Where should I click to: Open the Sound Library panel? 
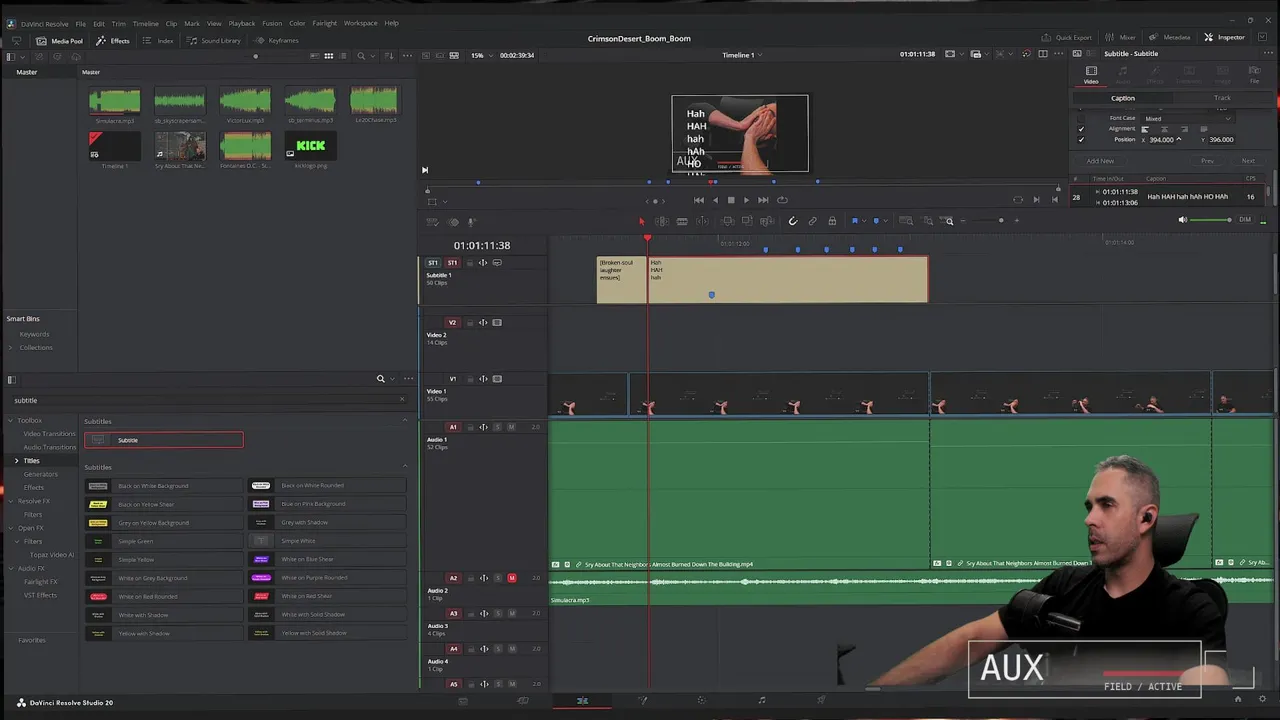213,40
